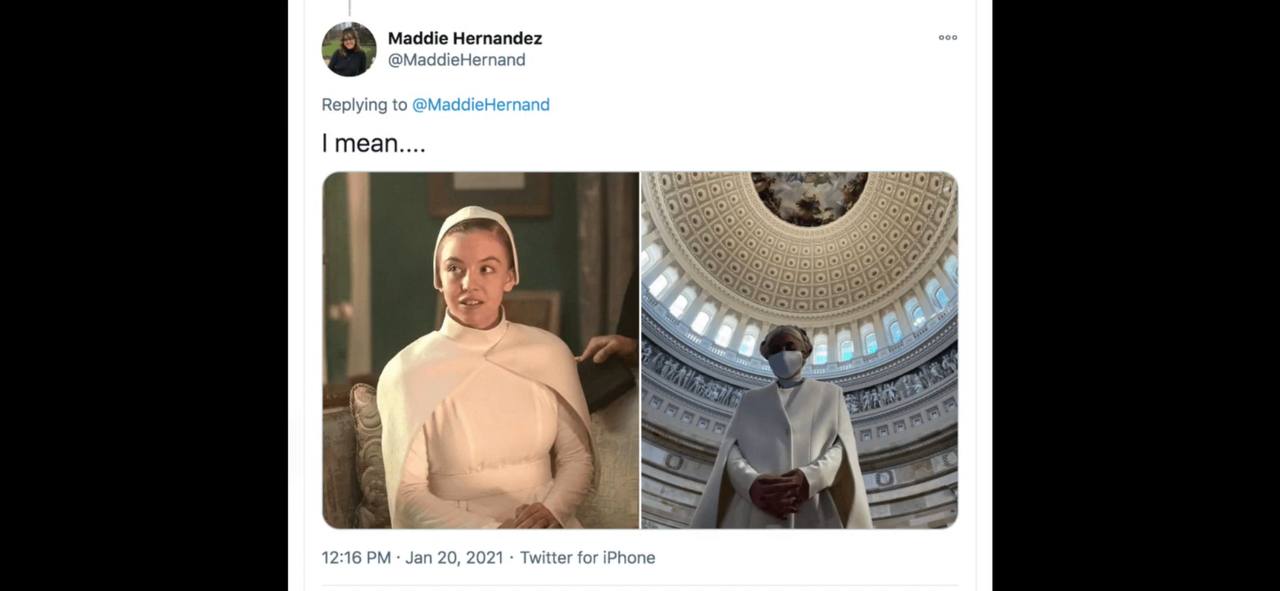This screenshot has height=591, width=1280.
Task: Click the Jan 20, 2021 date
Action: [x=454, y=558]
